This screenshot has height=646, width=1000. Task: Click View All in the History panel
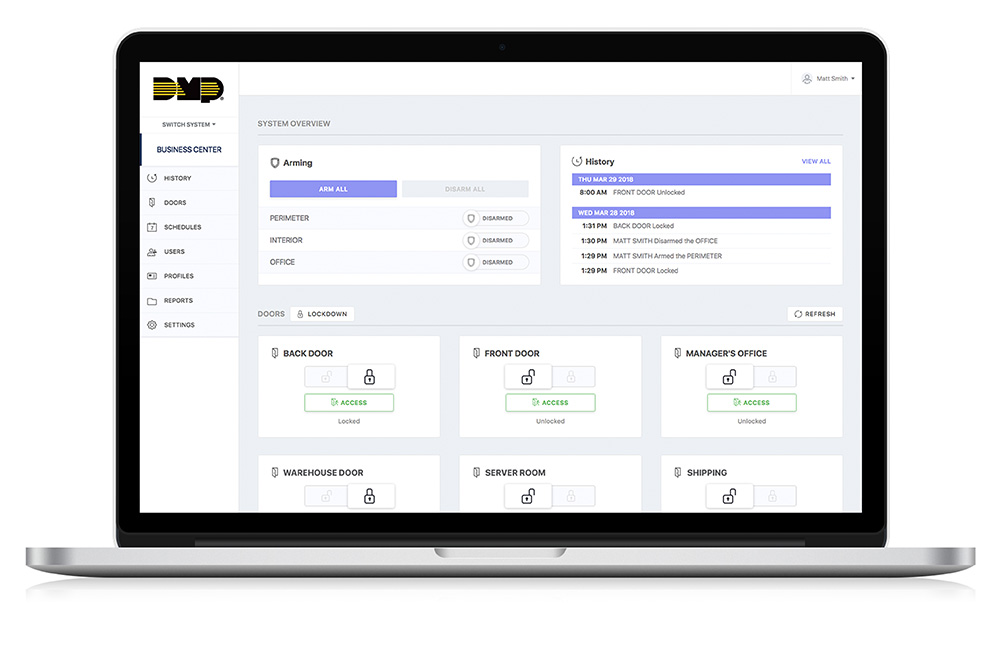point(815,161)
